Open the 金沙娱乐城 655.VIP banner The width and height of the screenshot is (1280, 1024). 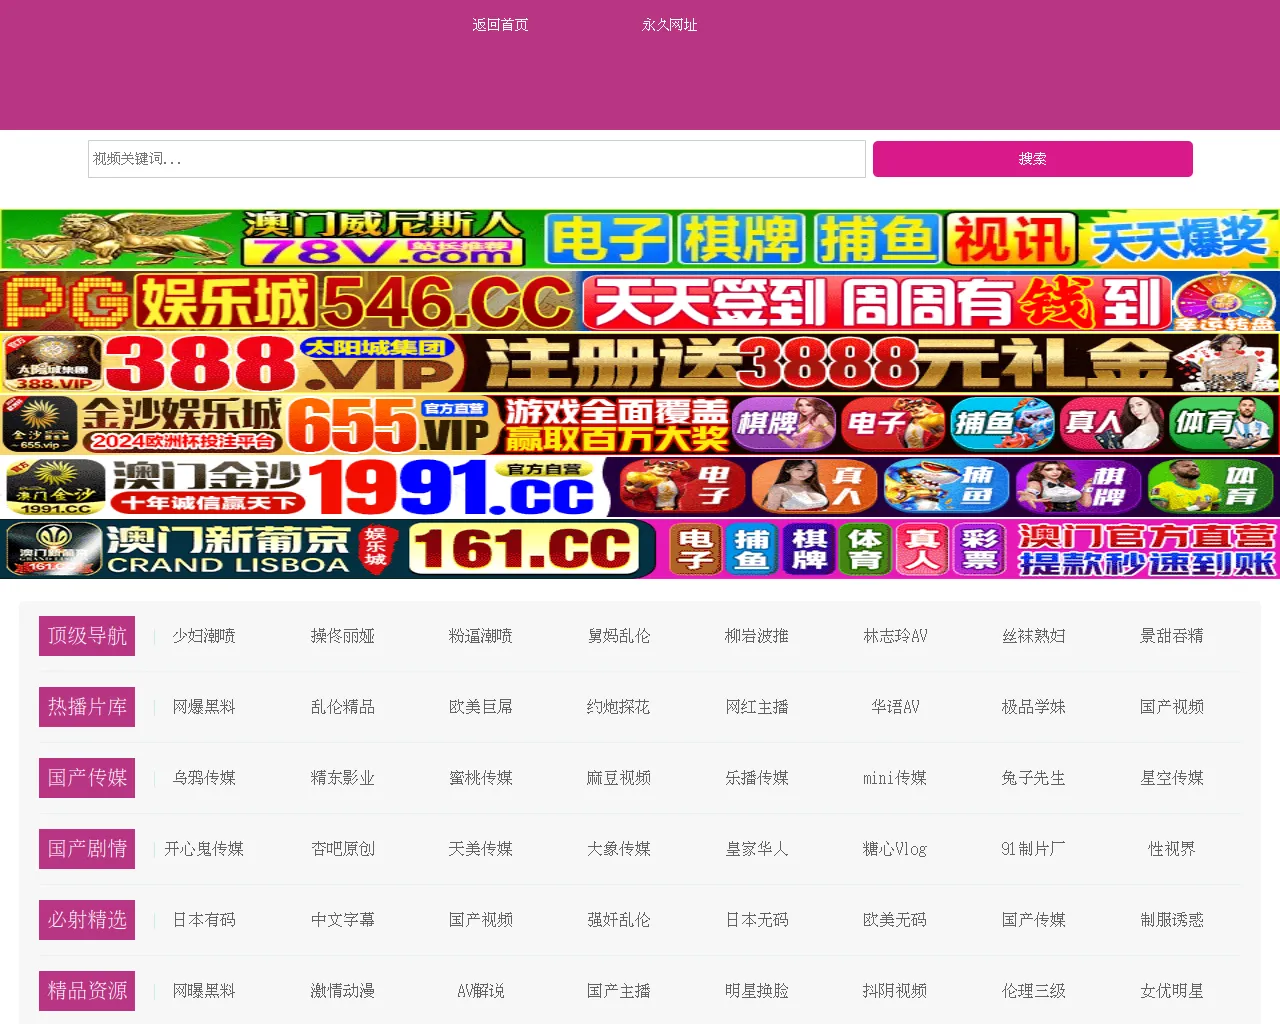click(x=640, y=425)
